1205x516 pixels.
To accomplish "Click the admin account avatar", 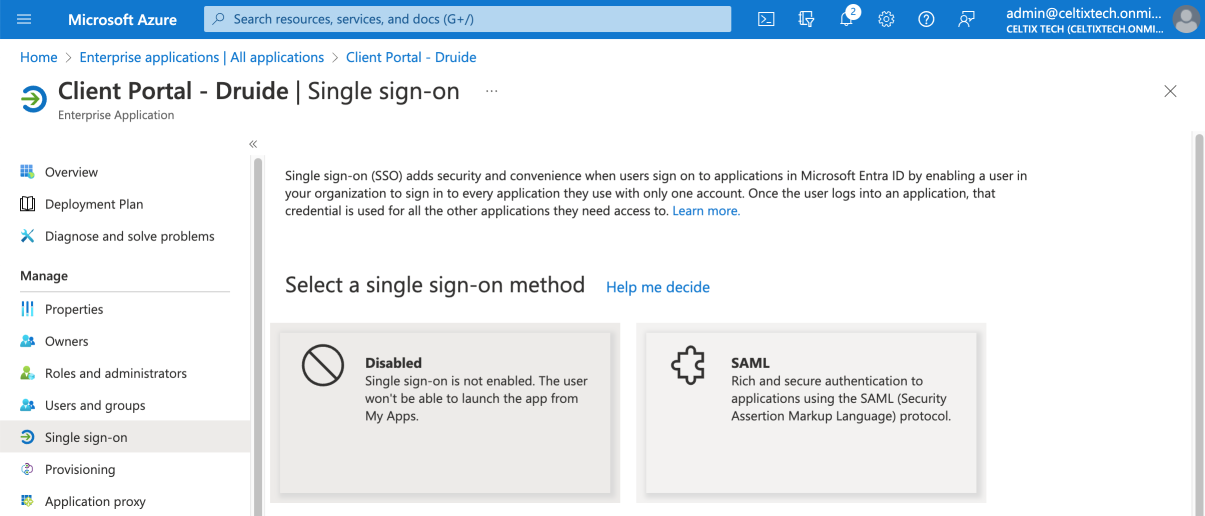I will click(1185, 19).
